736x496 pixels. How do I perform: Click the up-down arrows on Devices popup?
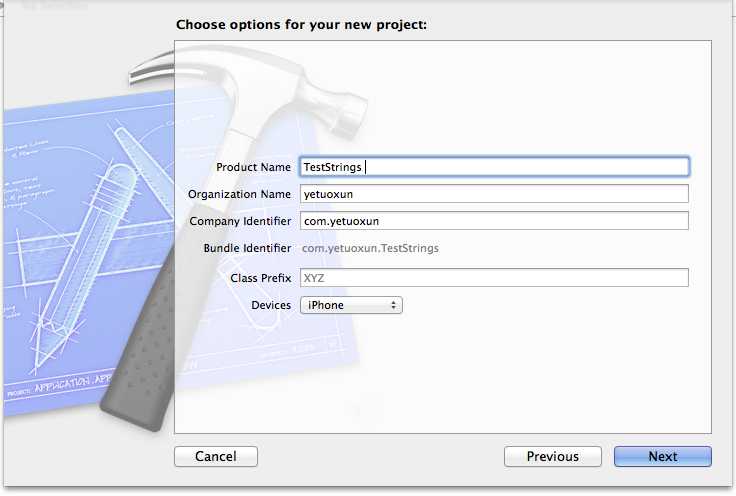[x=393, y=305]
